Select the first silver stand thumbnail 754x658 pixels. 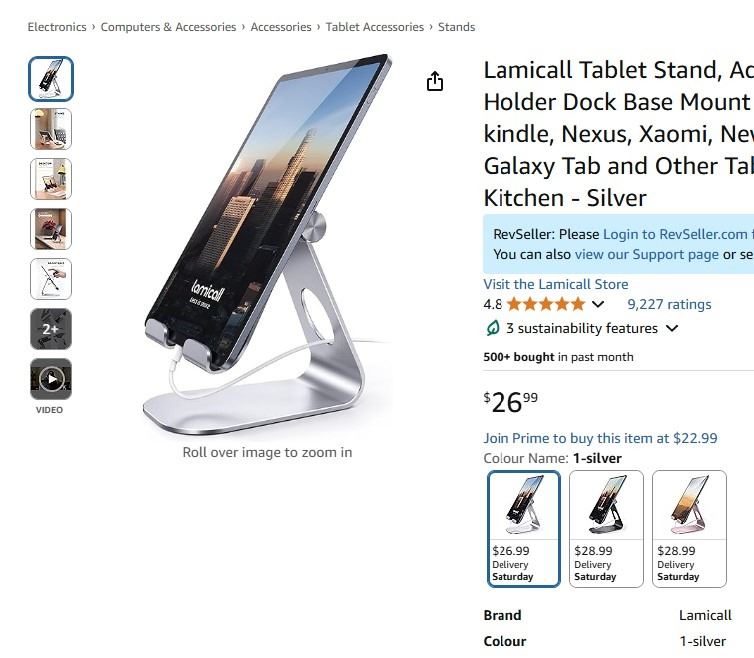[x=51, y=79]
